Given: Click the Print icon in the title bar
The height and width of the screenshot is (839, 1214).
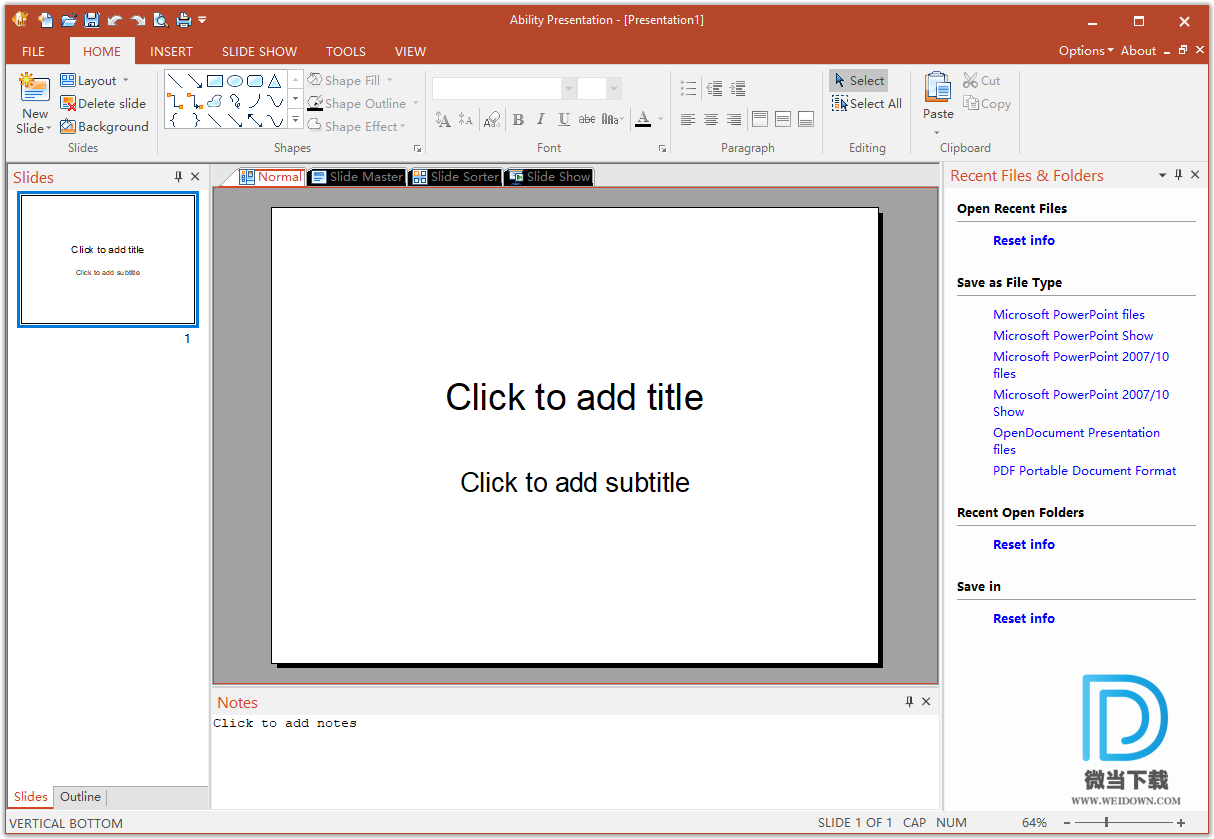Looking at the screenshot, I should click(183, 20).
